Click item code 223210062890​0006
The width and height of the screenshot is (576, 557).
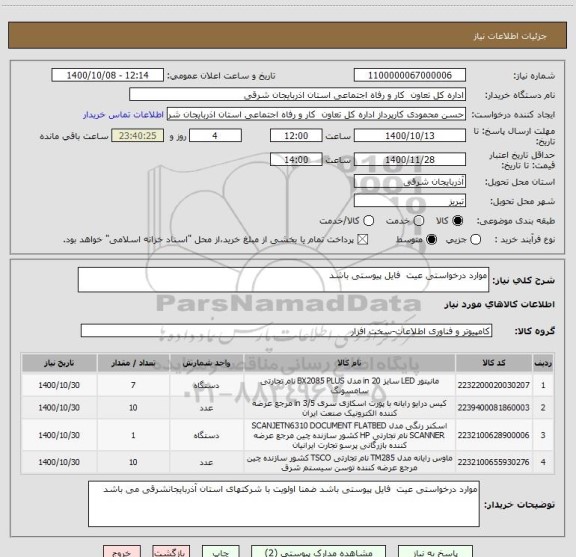(x=493, y=435)
